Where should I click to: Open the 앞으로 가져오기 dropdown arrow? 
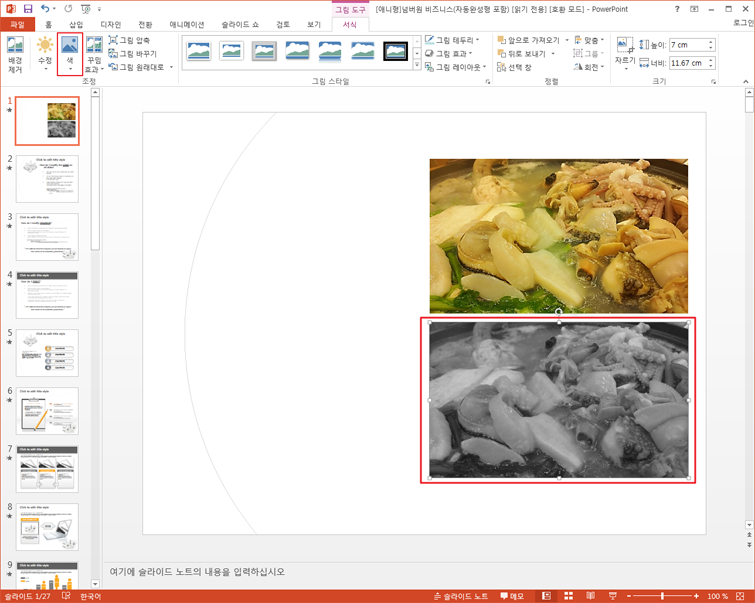[x=567, y=40]
